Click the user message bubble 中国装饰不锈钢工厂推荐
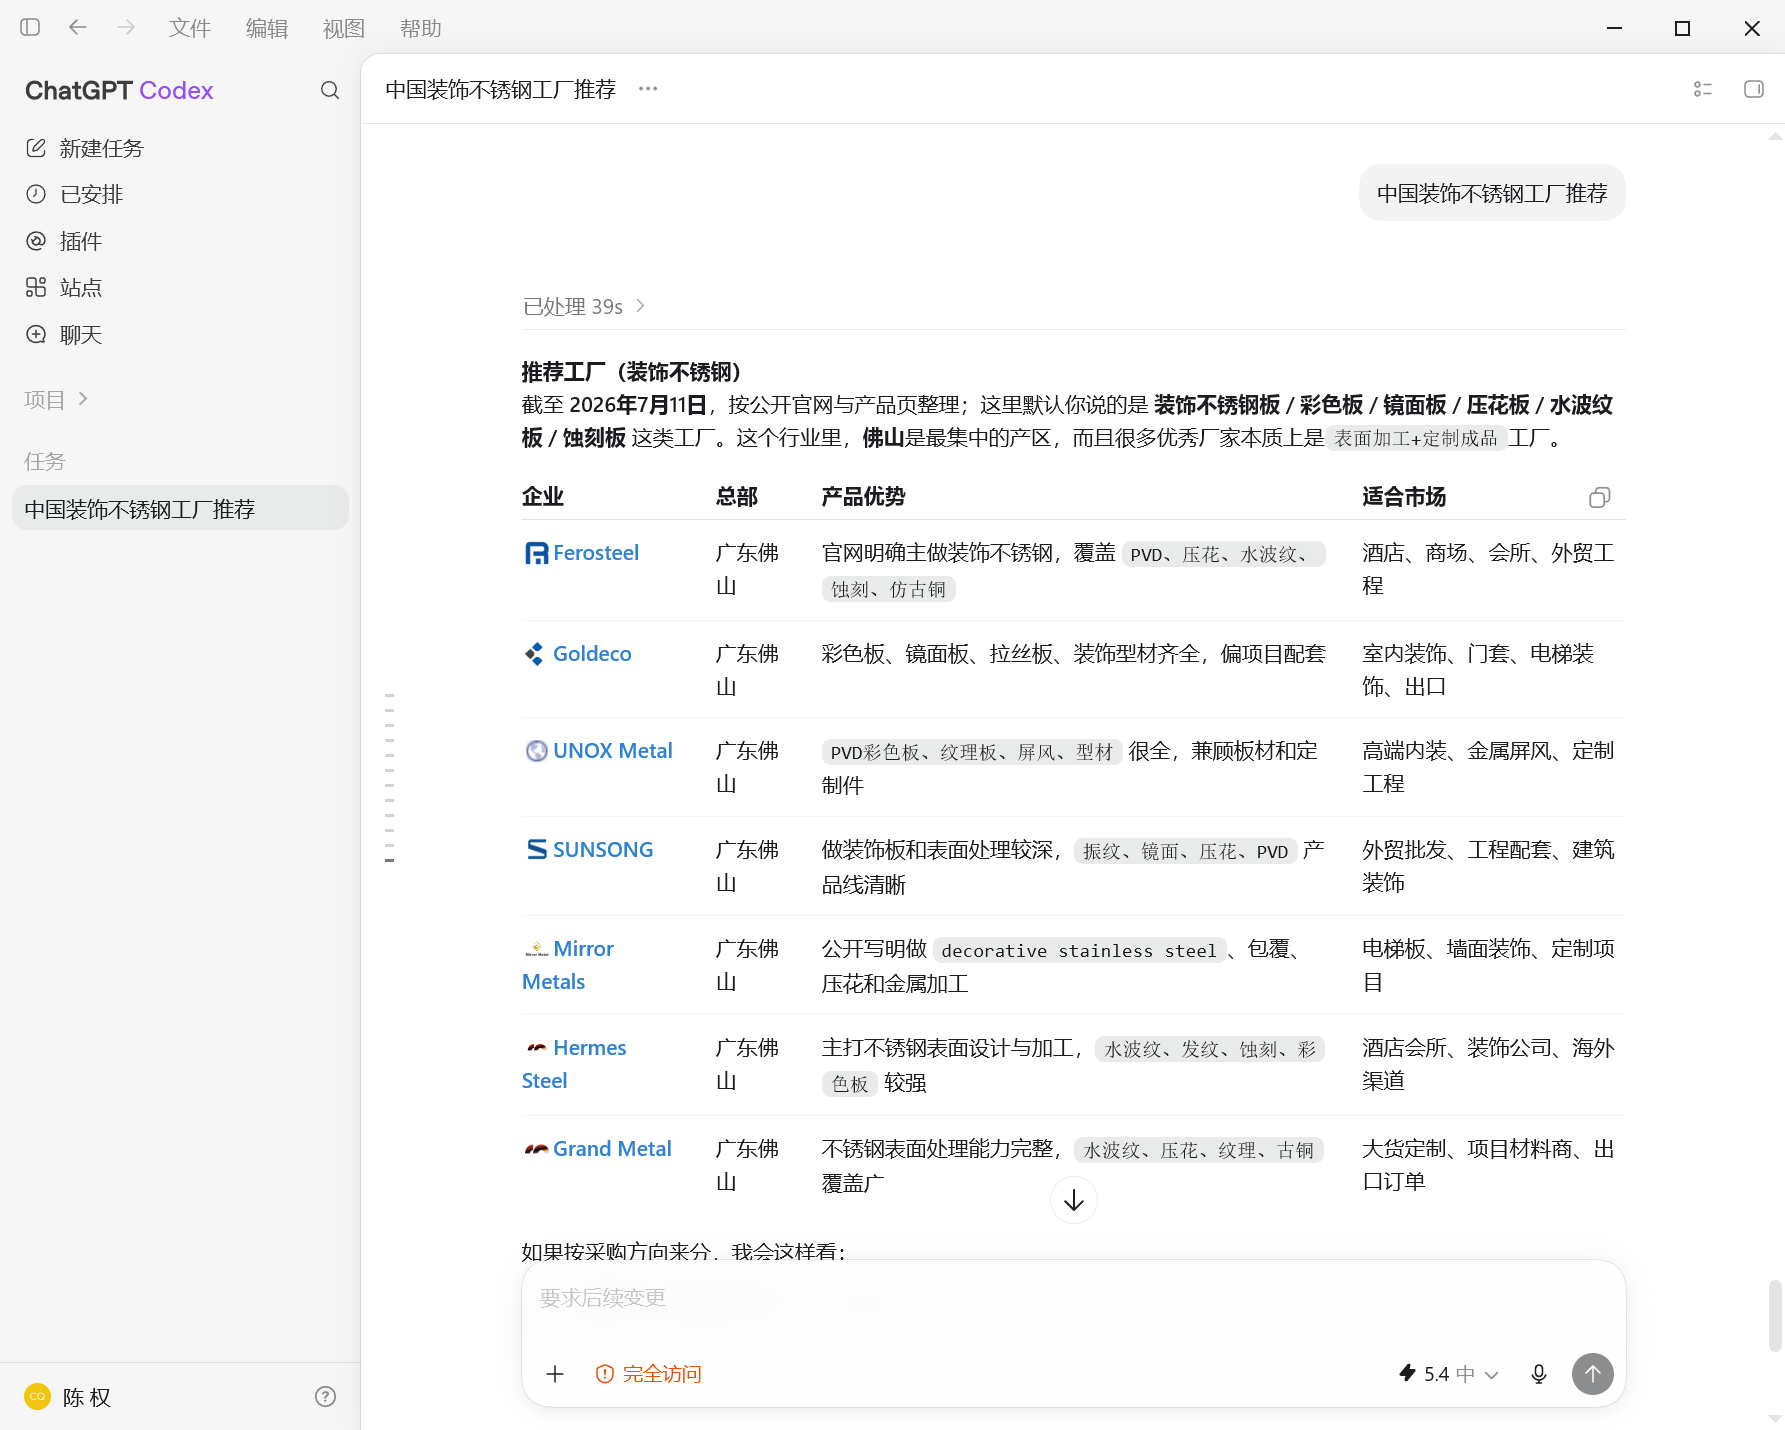 [x=1492, y=193]
